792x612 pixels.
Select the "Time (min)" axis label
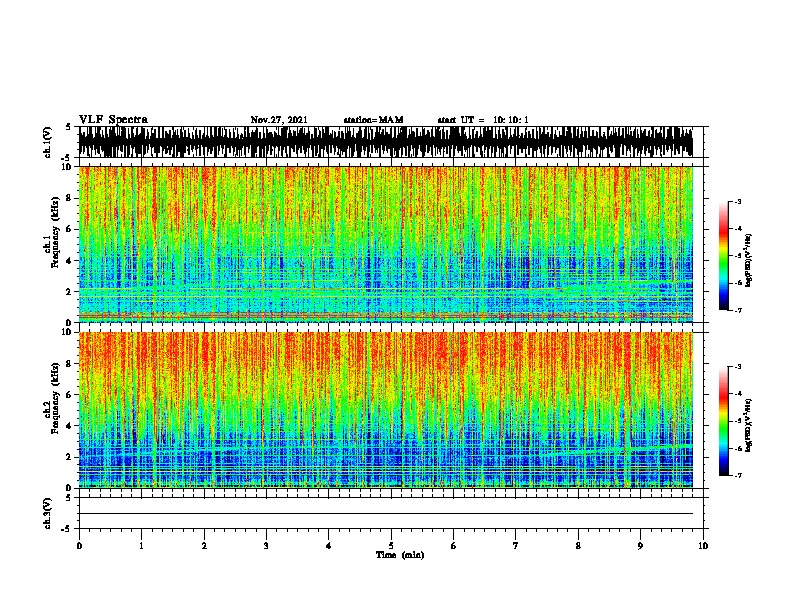pos(400,555)
